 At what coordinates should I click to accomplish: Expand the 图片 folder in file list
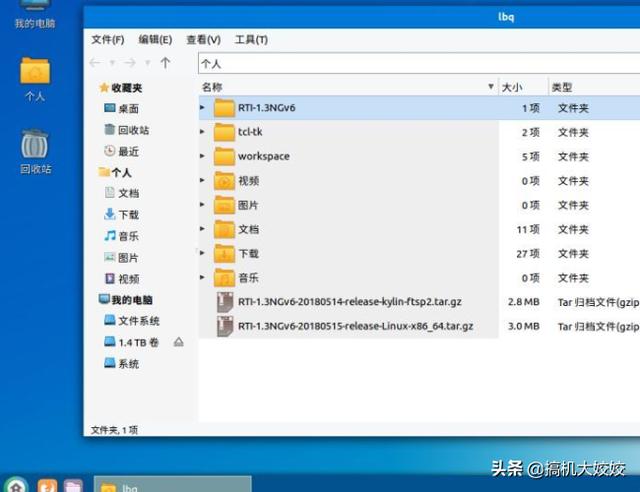[202, 205]
